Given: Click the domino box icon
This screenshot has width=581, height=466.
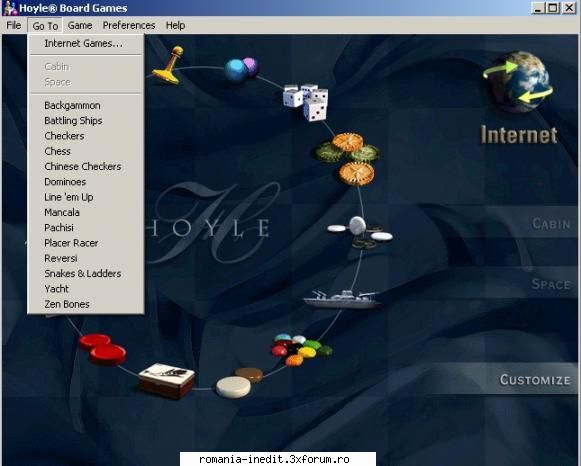Looking at the screenshot, I should point(167,381).
